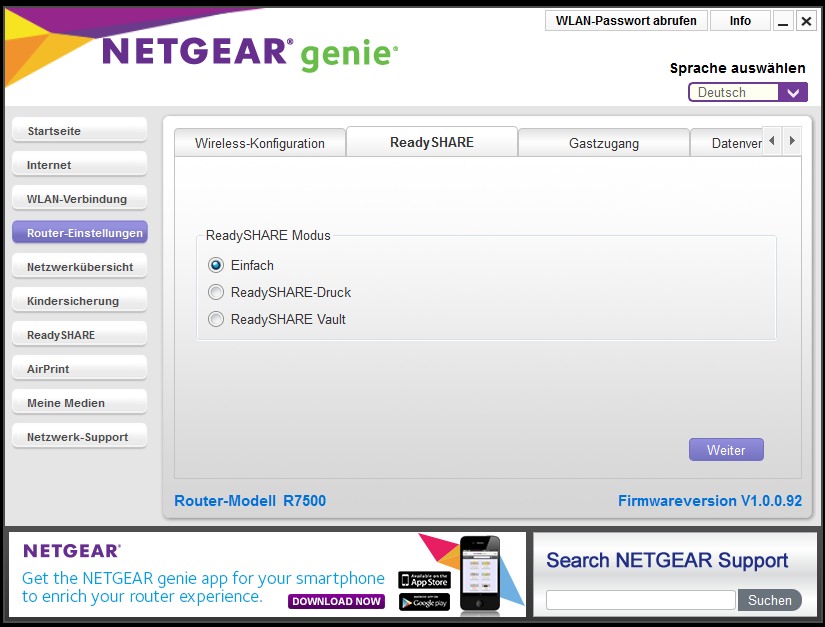
Task: Open the Info button
Action: [x=740, y=21]
